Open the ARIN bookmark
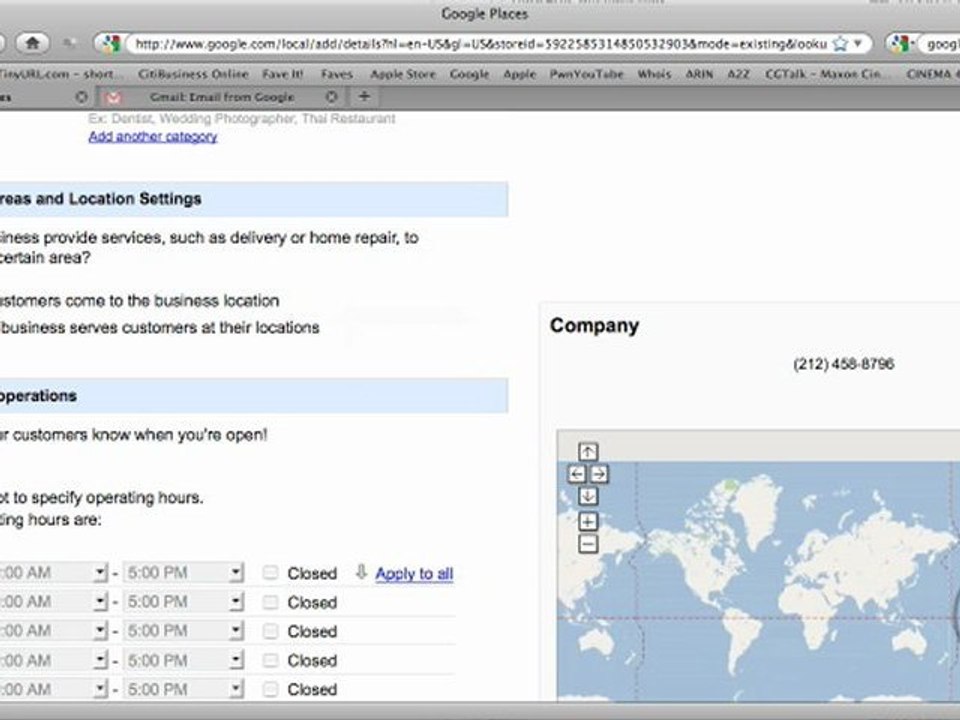Screen dimensions: 960x720 click(699, 74)
